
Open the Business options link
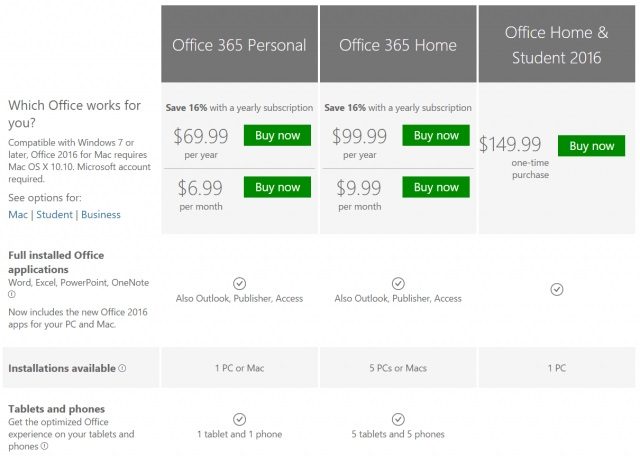click(x=101, y=214)
